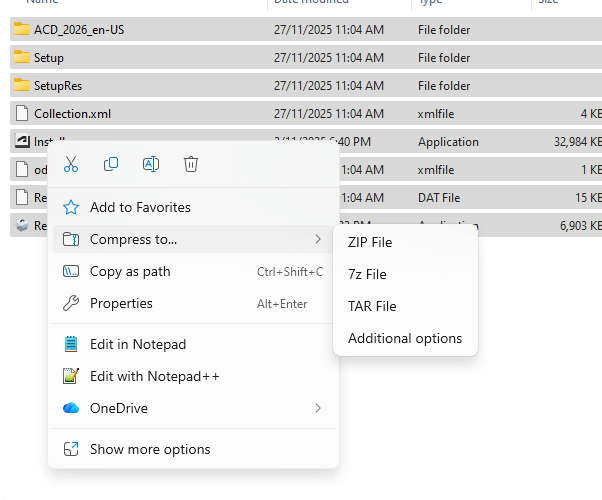Select Copy as path
The image size is (602, 500).
tap(130, 271)
